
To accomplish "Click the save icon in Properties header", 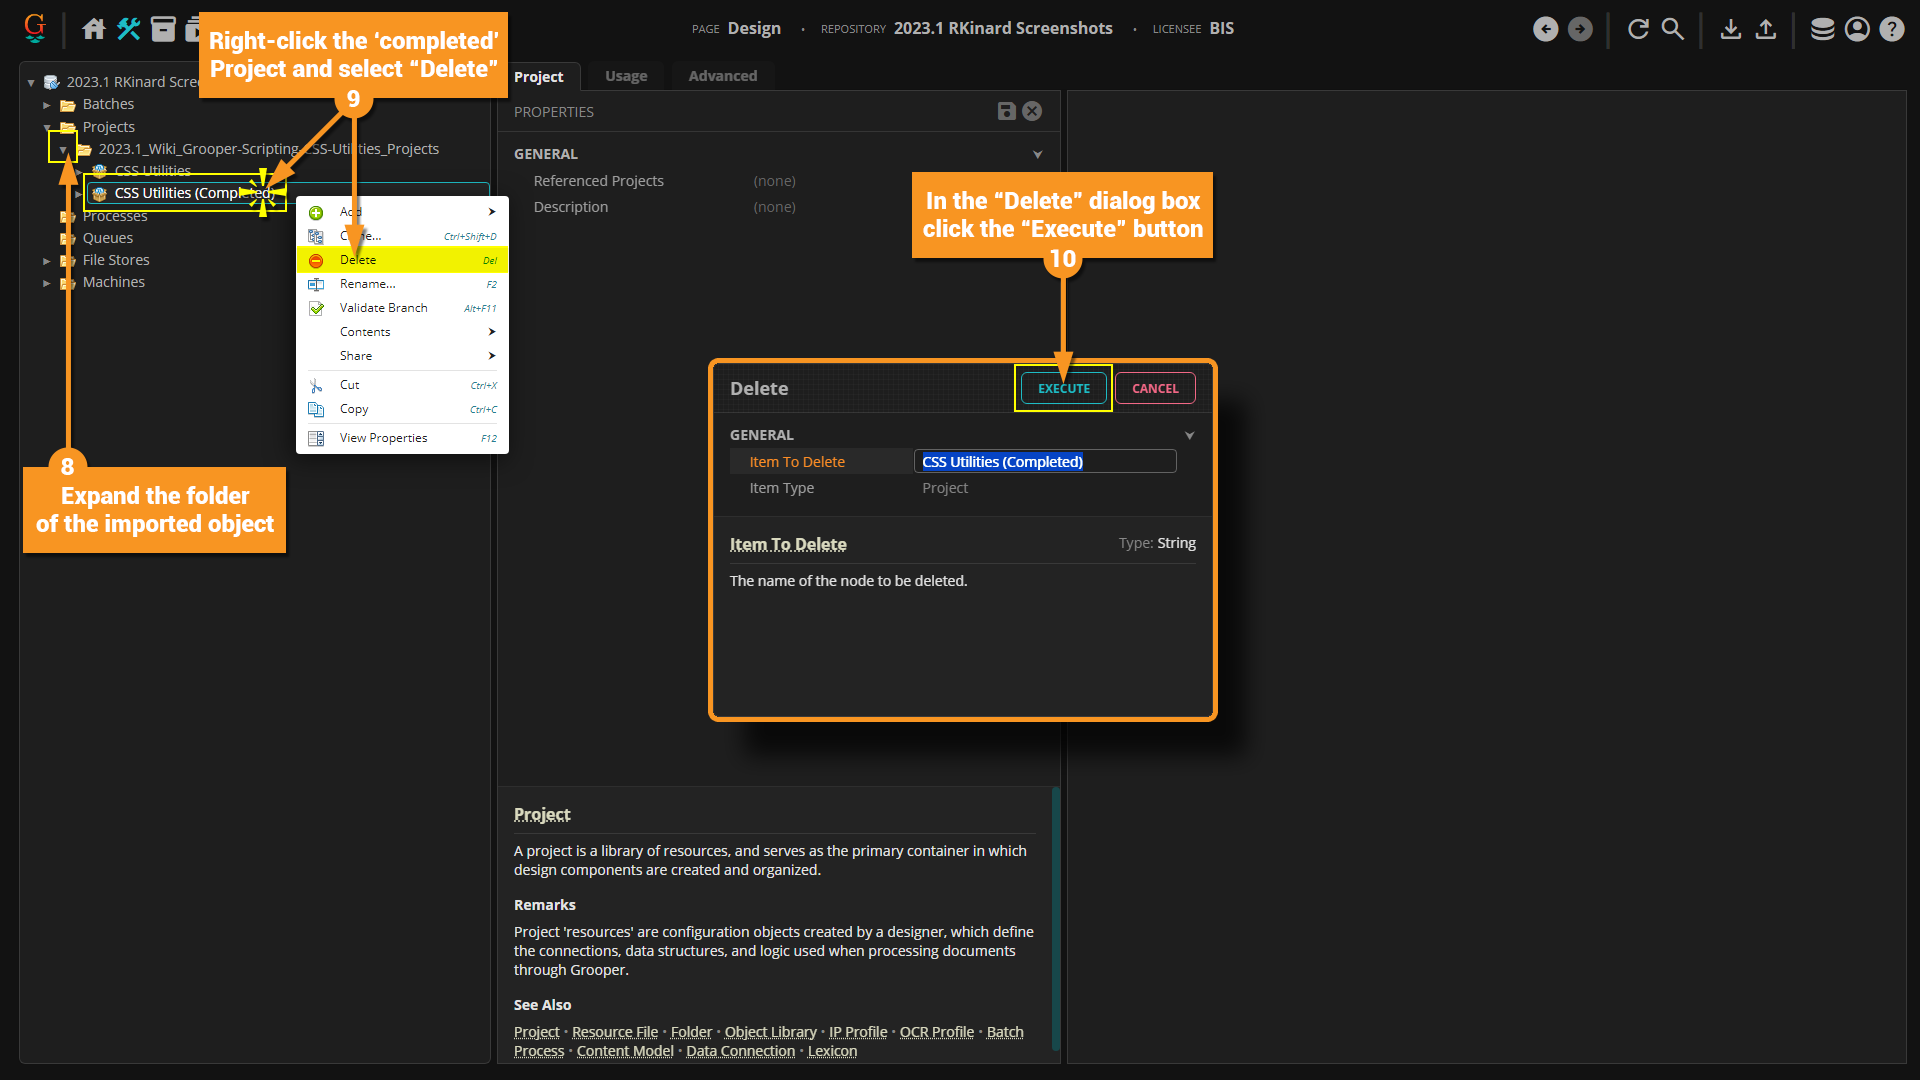I will pyautogui.click(x=1007, y=111).
